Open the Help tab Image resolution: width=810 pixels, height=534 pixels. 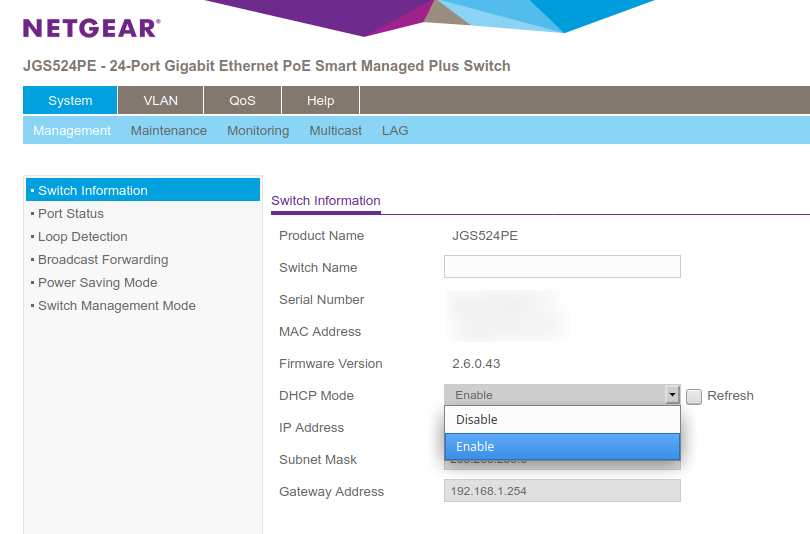coord(320,100)
